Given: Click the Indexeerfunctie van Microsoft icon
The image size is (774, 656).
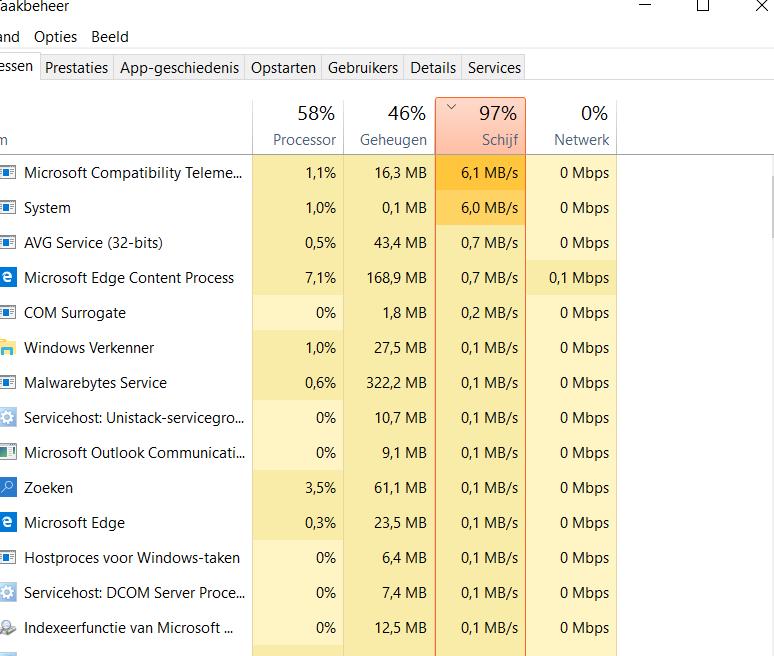Looking at the screenshot, I should pos(8,627).
